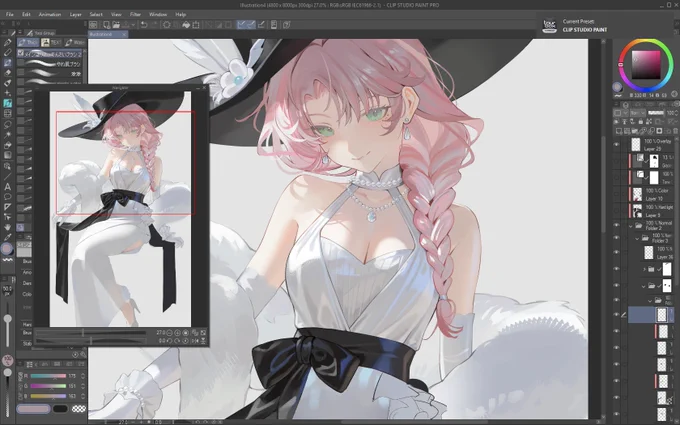680x425 pixels.
Task: Open the Window menu
Action: 158,14
